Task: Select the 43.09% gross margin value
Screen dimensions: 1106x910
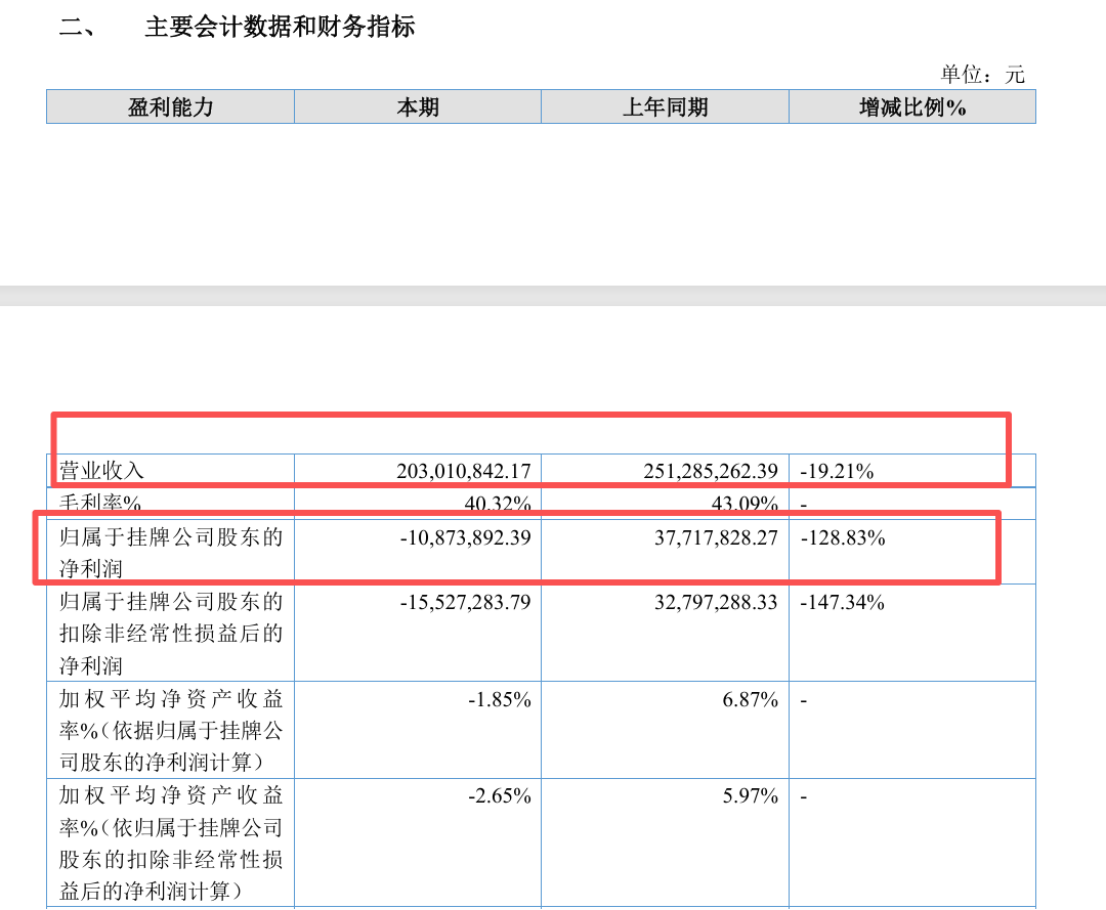Action: coord(745,503)
